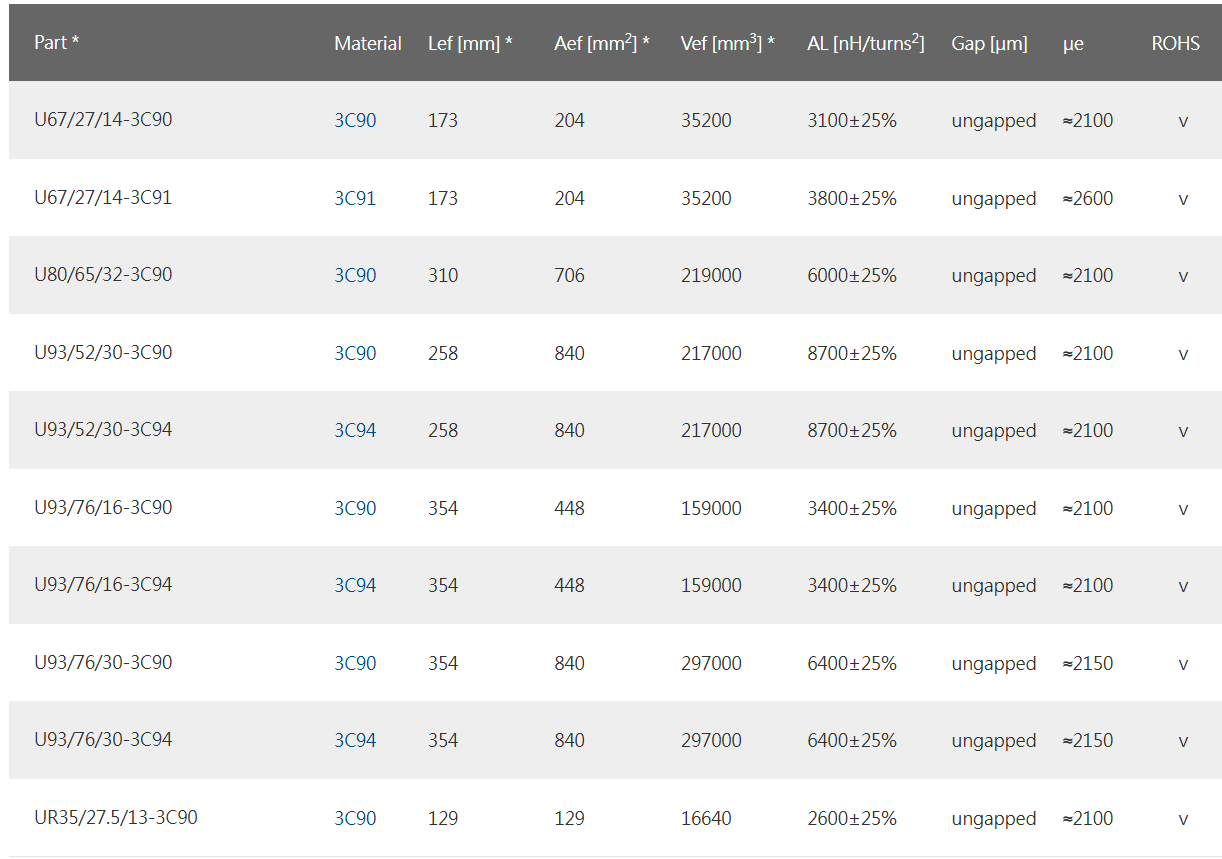Click Vef 159000 in U93/76/16-3C94 row

coord(711,585)
